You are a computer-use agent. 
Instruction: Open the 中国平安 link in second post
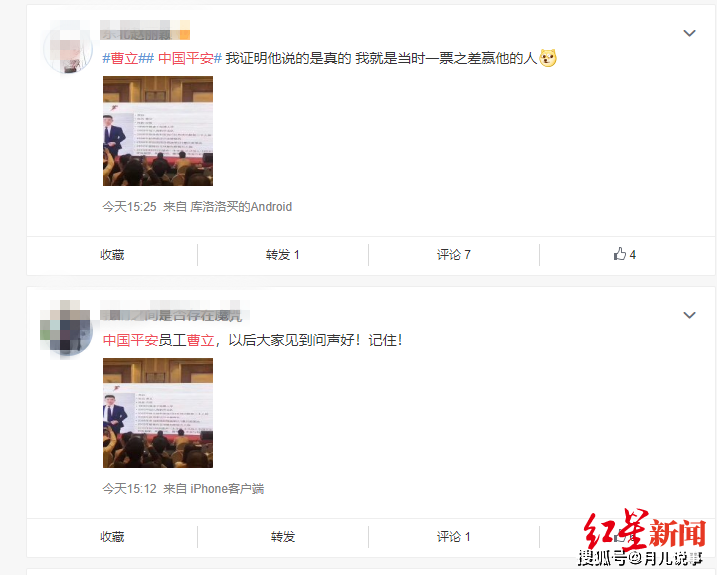[130, 340]
